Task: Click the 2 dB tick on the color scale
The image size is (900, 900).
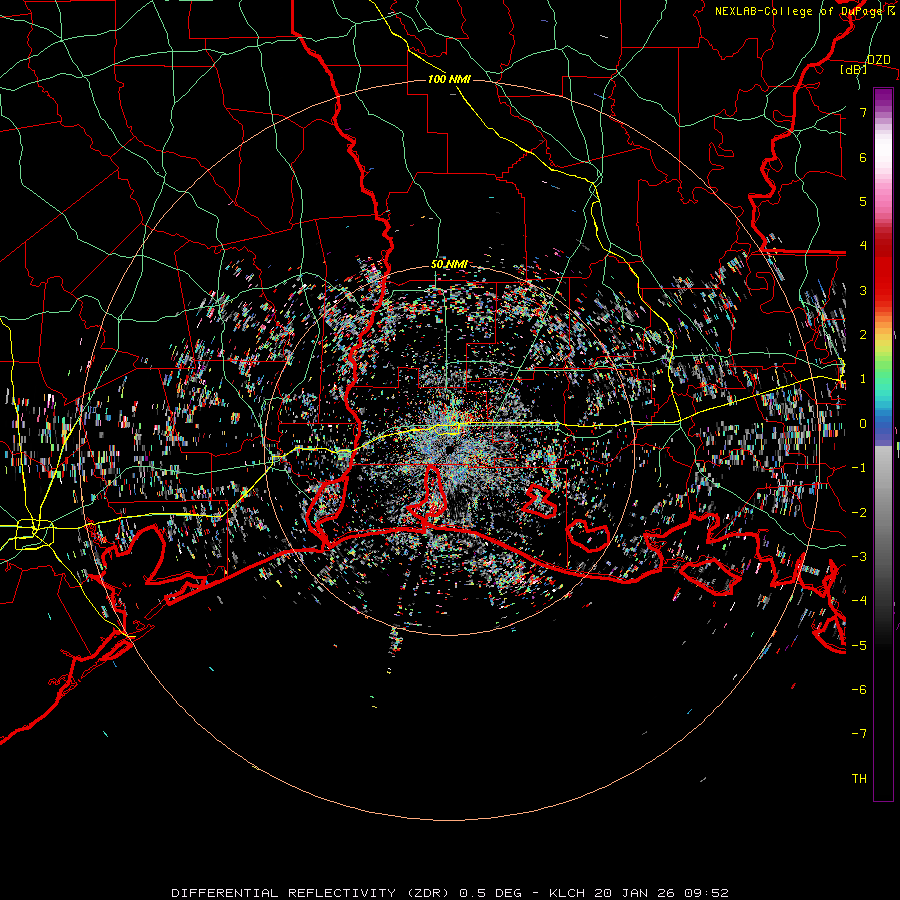Action: 863,335
